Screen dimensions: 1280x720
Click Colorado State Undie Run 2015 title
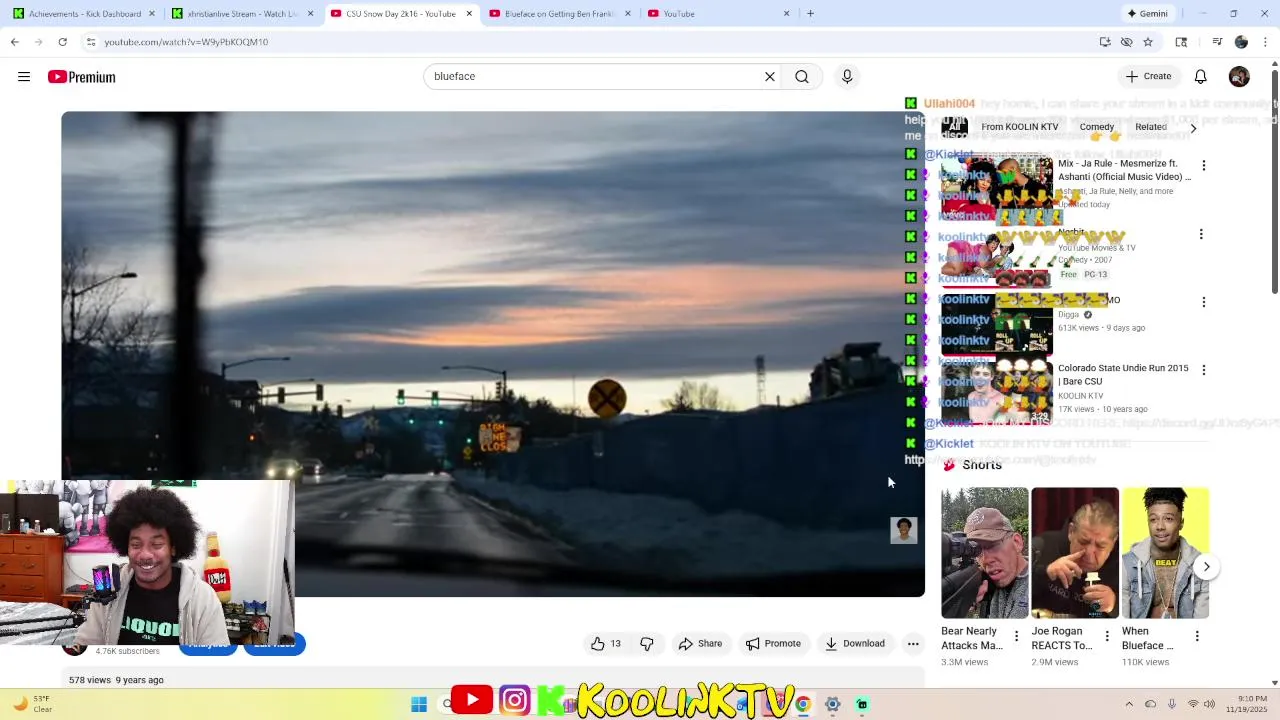1123,375
